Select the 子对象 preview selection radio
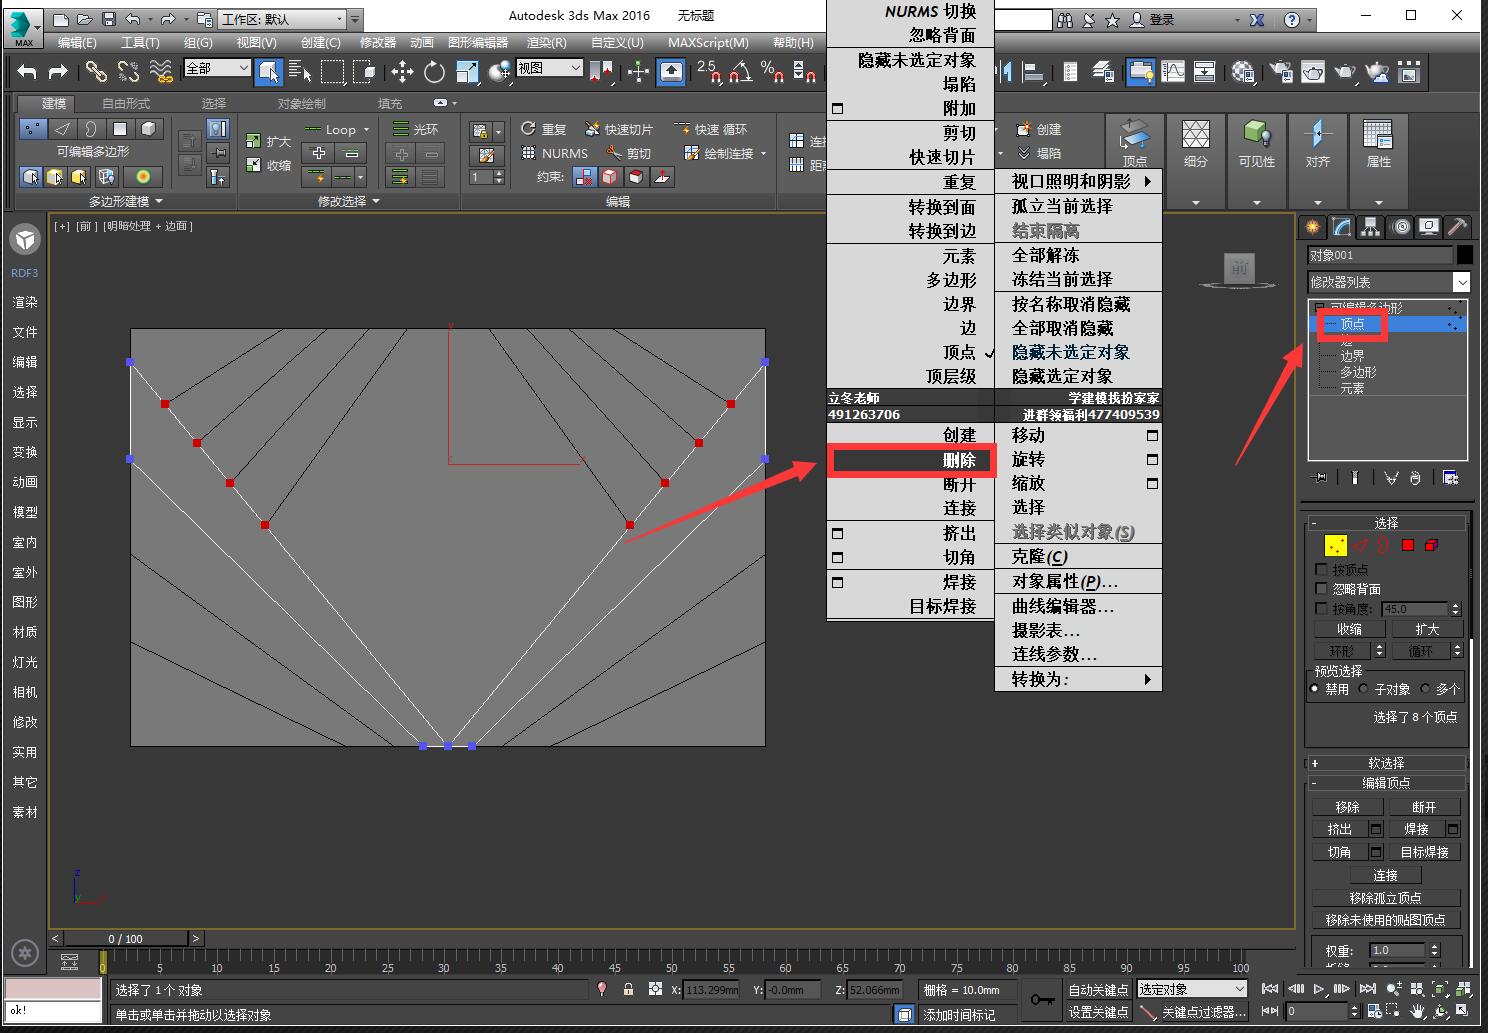The image size is (1488, 1033). [1363, 689]
